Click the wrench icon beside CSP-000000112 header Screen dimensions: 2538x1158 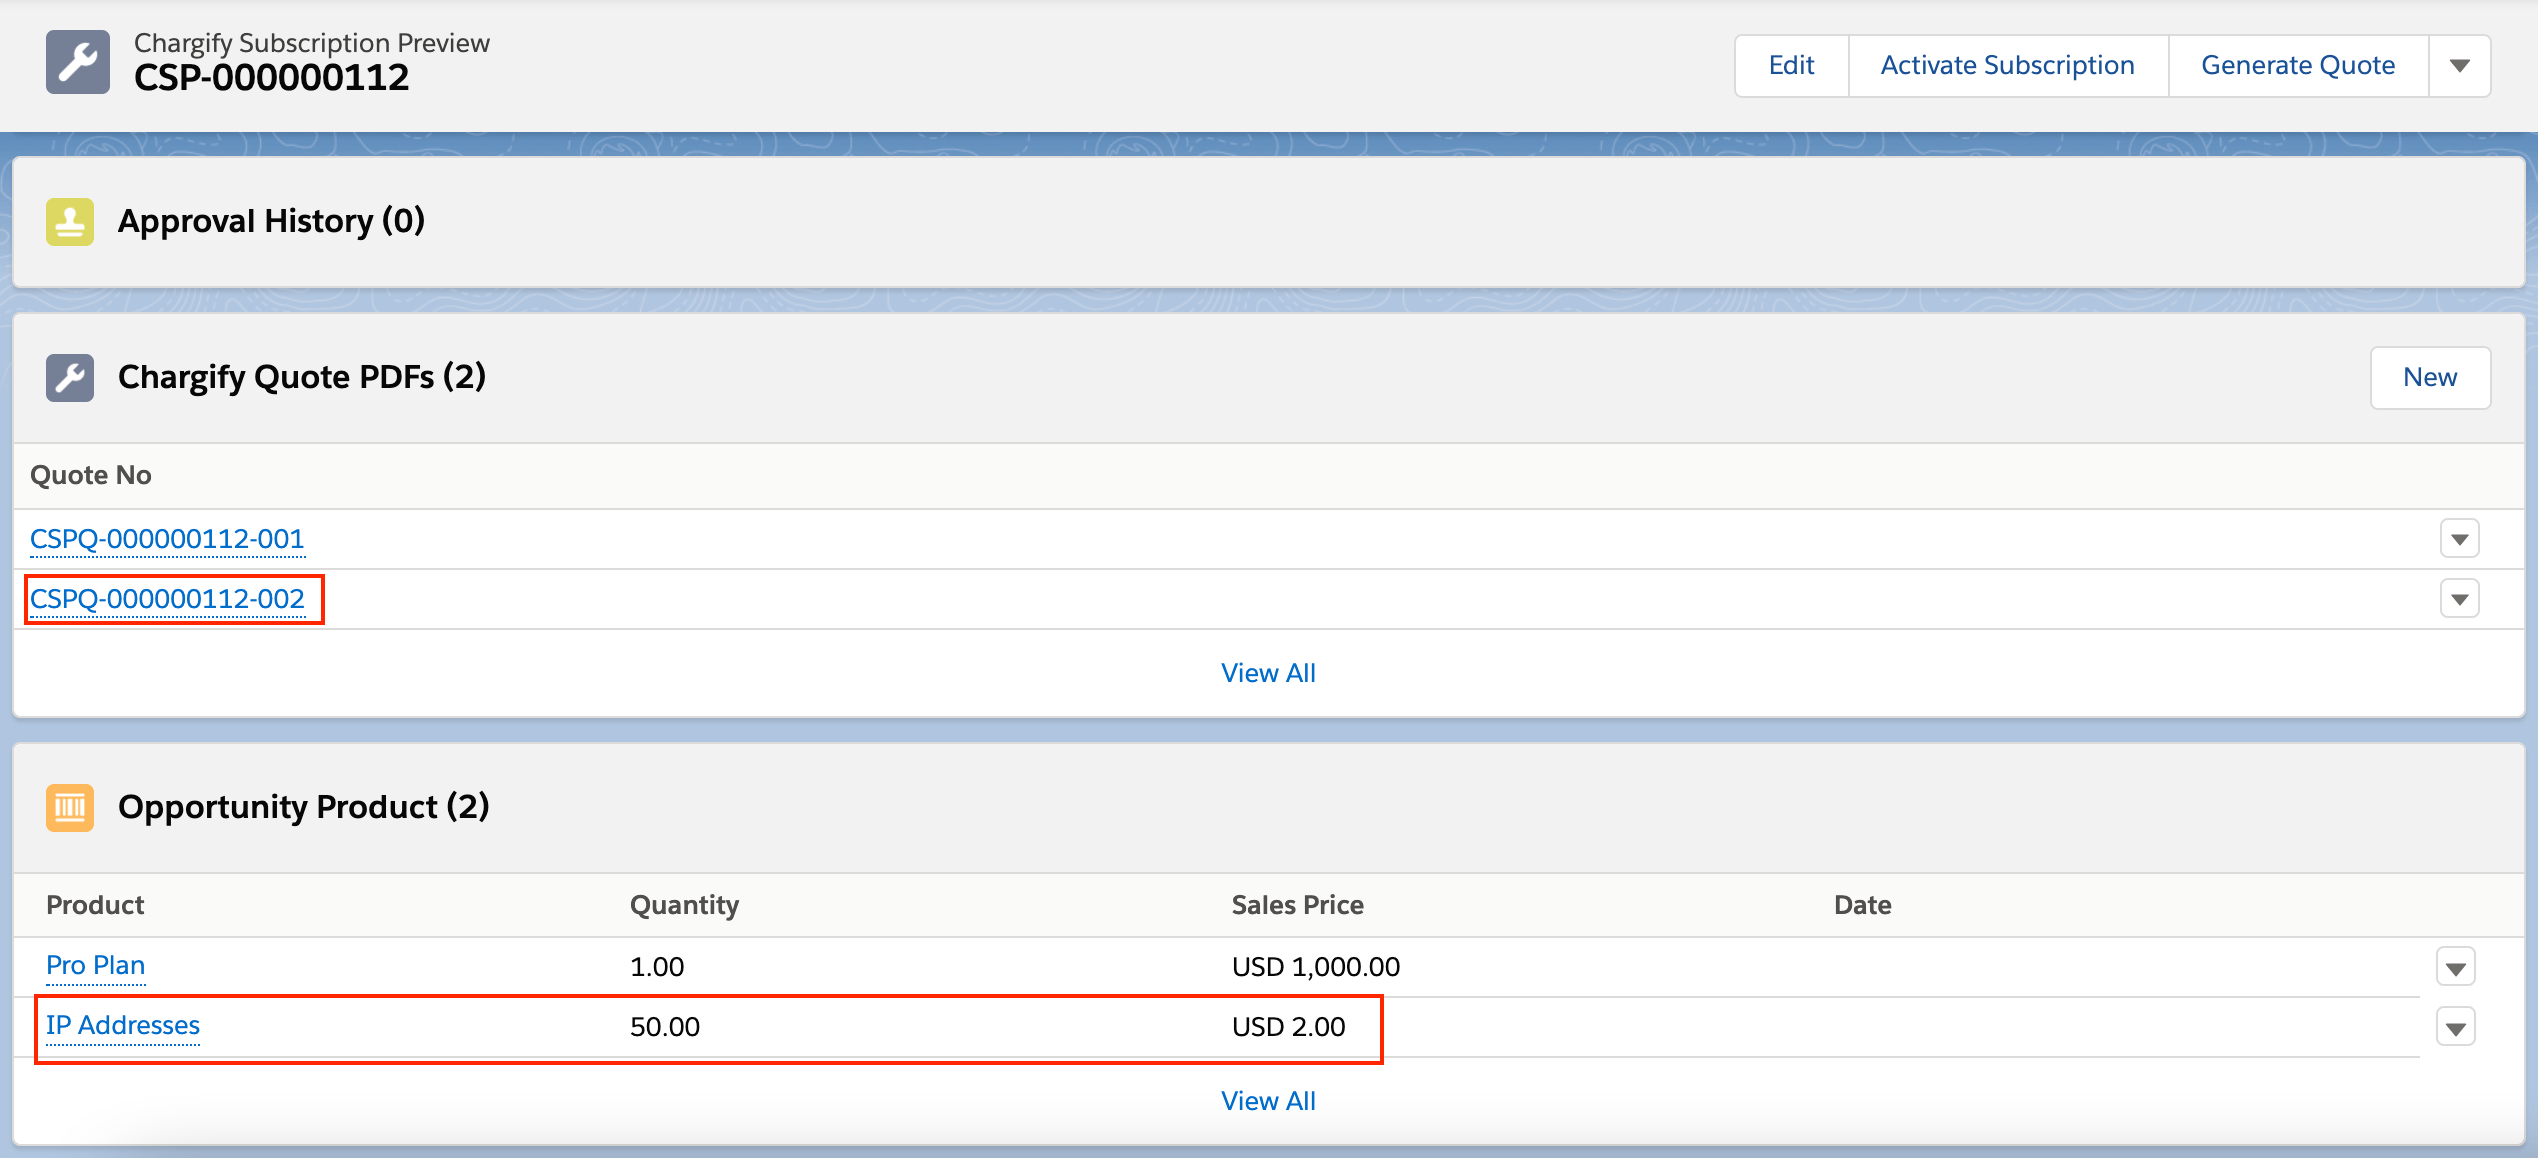[x=77, y=62]
